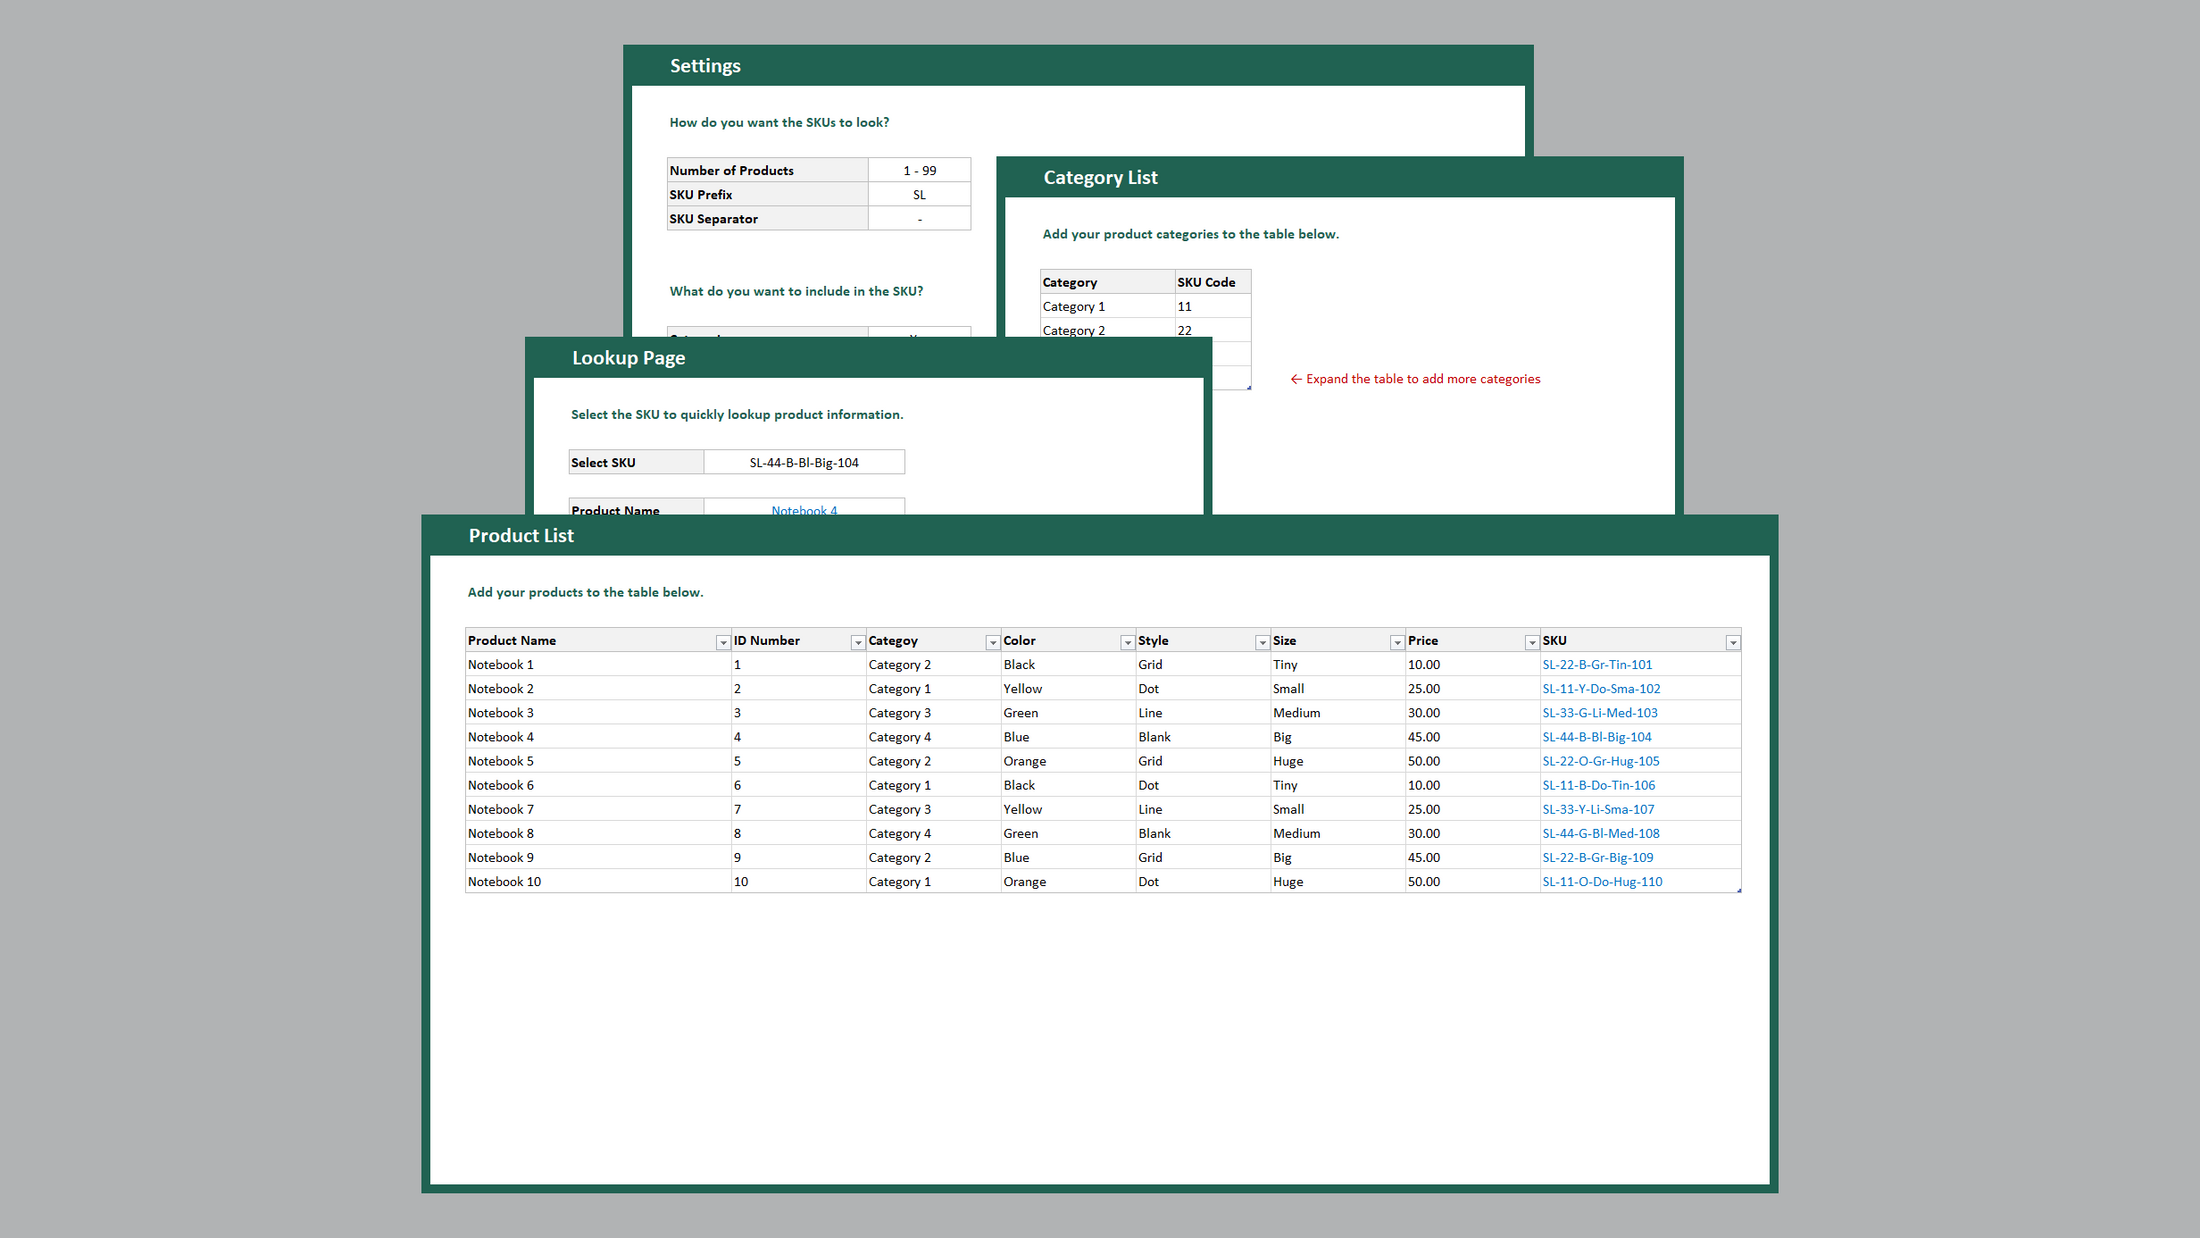Click the Product List table resize handle

tap(1739, 890)
